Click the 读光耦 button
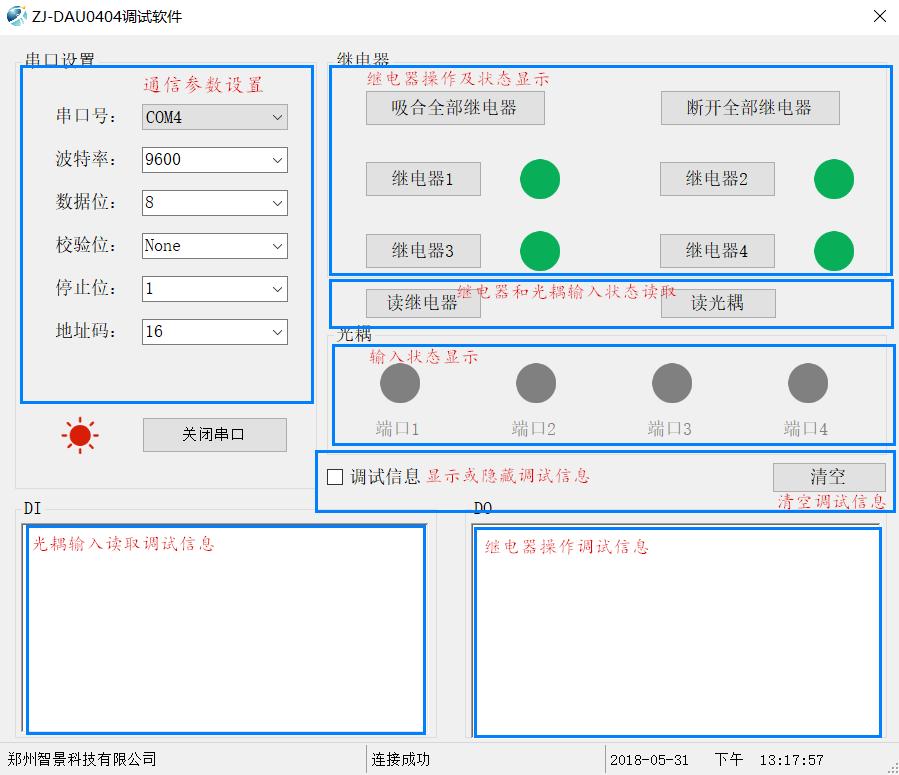899x775 pixels. pyautogui.click(x=718, y=303)
